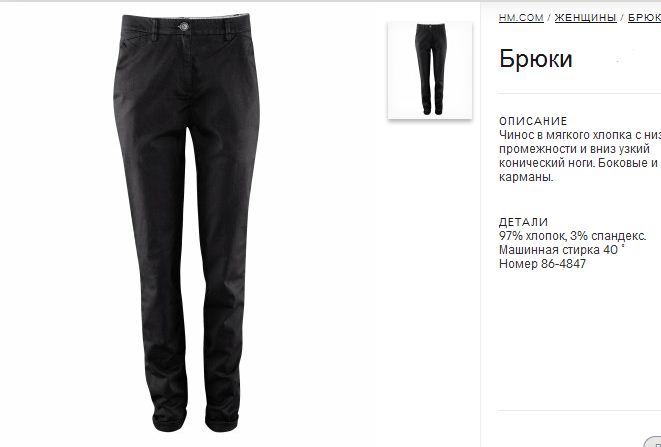Click the 97% хлопок composition line

pyautogui.click(x=572, y=236)
